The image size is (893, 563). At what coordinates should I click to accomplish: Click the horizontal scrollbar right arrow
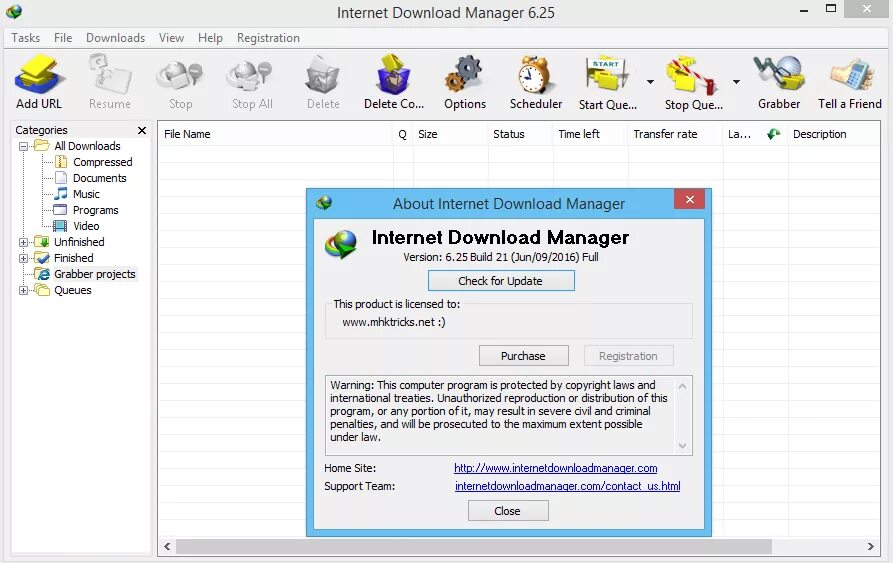[x=870, y=546]
